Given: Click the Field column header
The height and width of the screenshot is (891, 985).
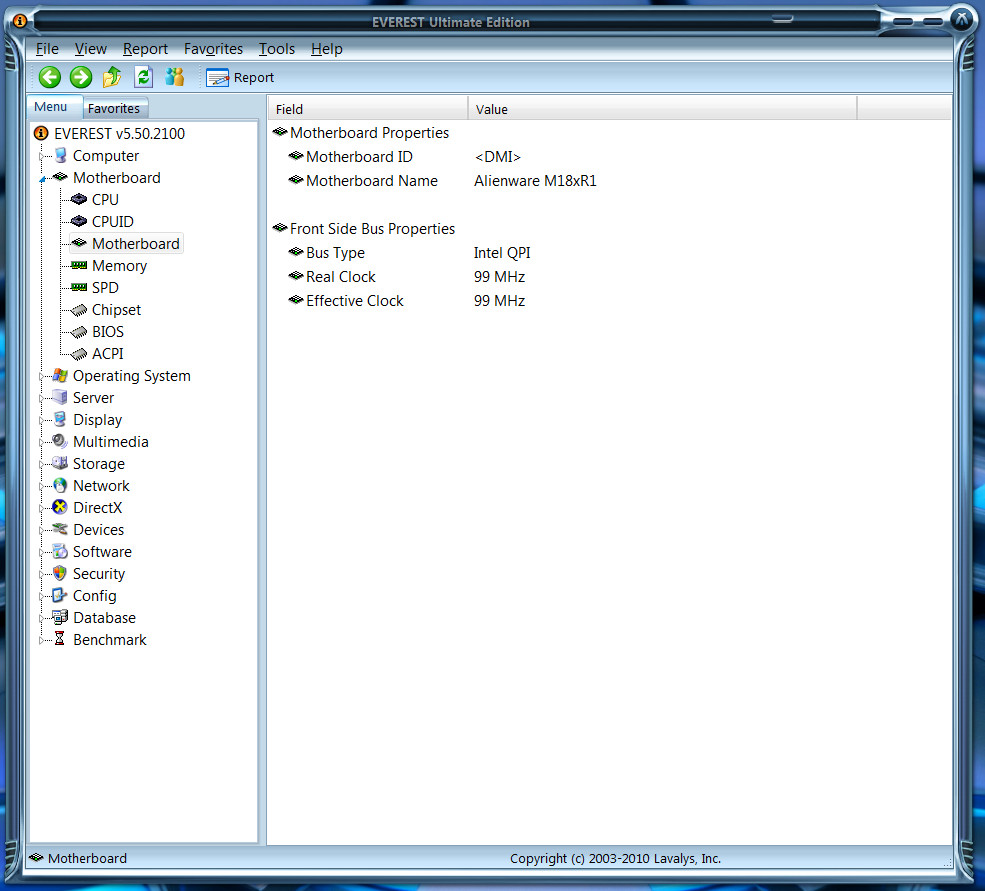Looking at the screenshot, I should [367, 109].
